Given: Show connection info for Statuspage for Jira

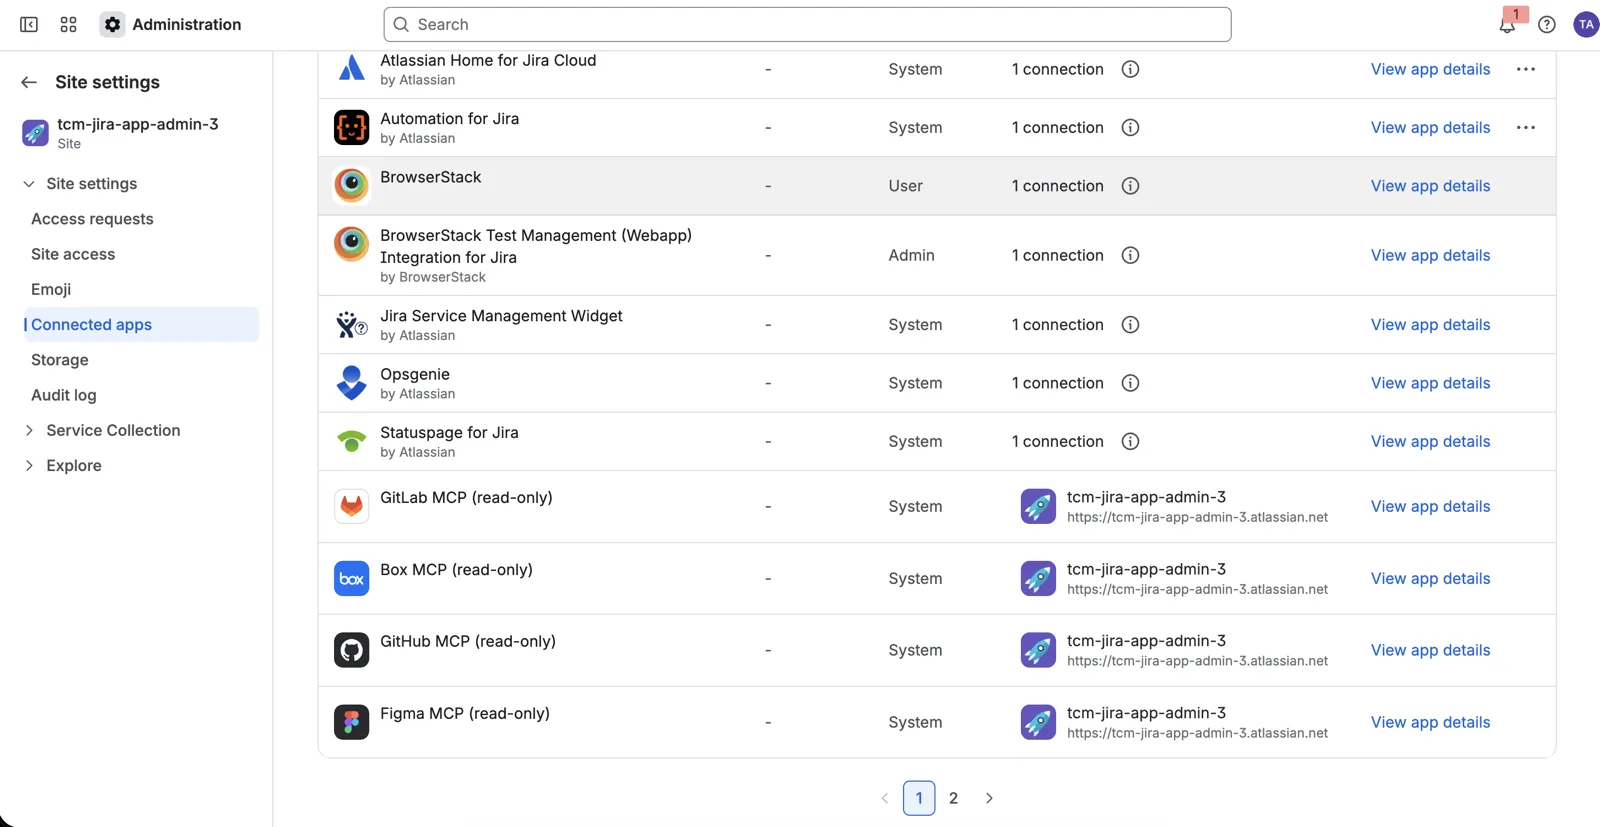Looking at the screenshot, I should click(x=1130, y=441).
